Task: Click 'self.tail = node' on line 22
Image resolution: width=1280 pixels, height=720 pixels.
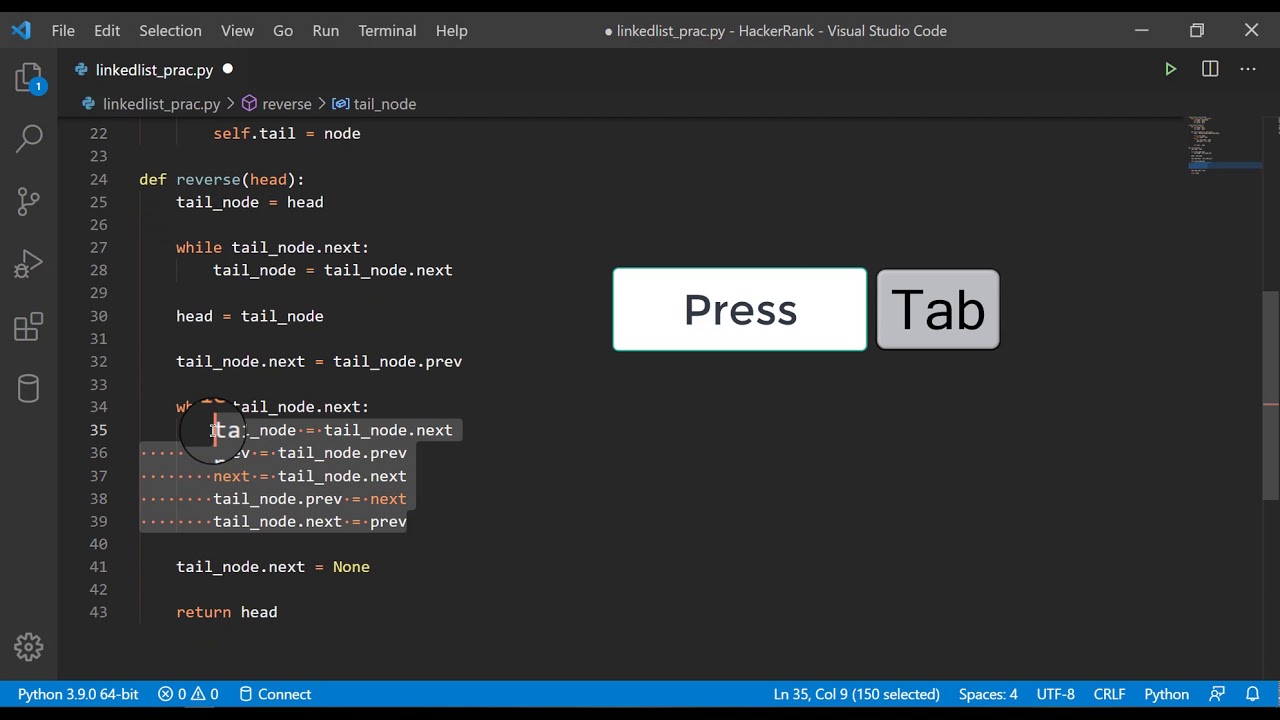Action: [287, 133]
